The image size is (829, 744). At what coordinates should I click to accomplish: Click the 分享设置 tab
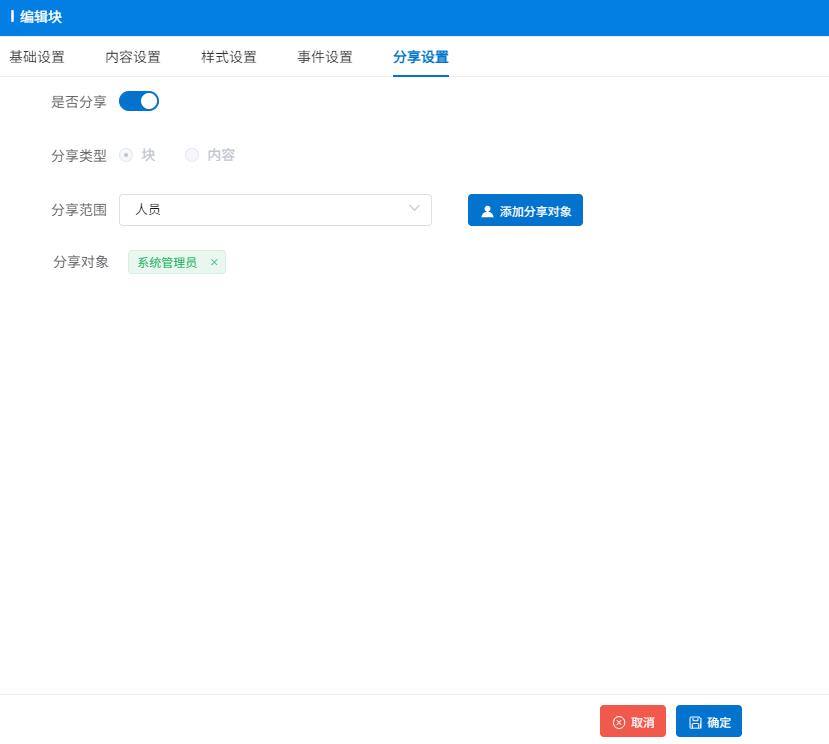(x=421, y=57)
